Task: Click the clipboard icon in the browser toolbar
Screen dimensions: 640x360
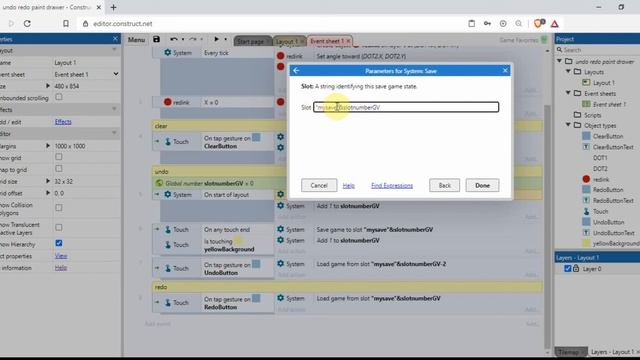Action: [471, 24]
